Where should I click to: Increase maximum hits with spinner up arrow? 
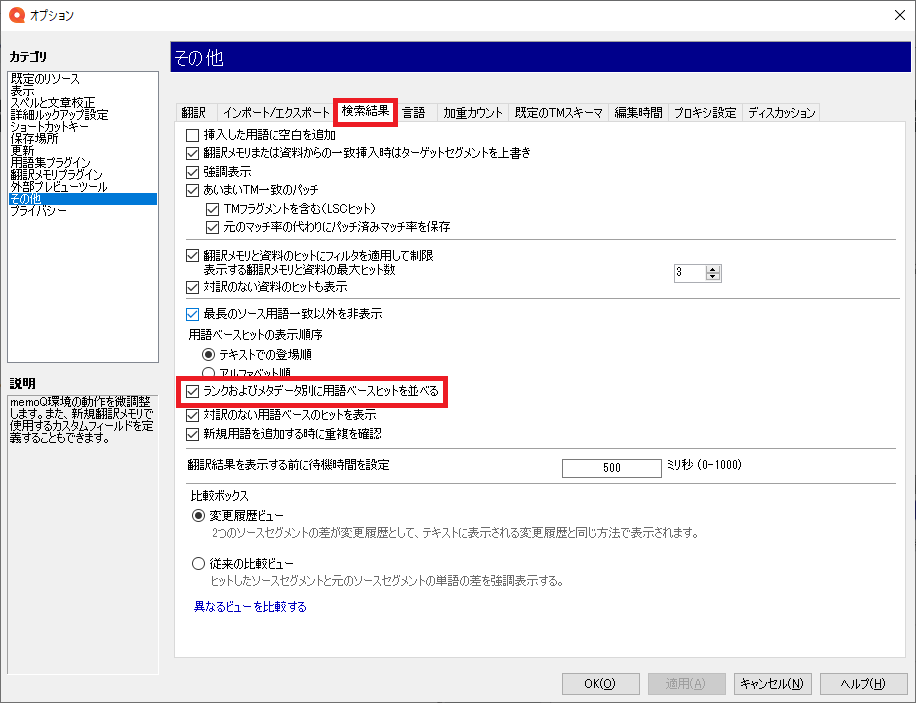click(x=713, y=268)
